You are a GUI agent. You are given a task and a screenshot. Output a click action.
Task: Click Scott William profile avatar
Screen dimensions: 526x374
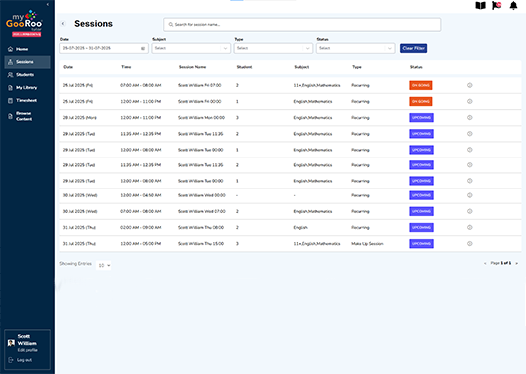[11, 343]
